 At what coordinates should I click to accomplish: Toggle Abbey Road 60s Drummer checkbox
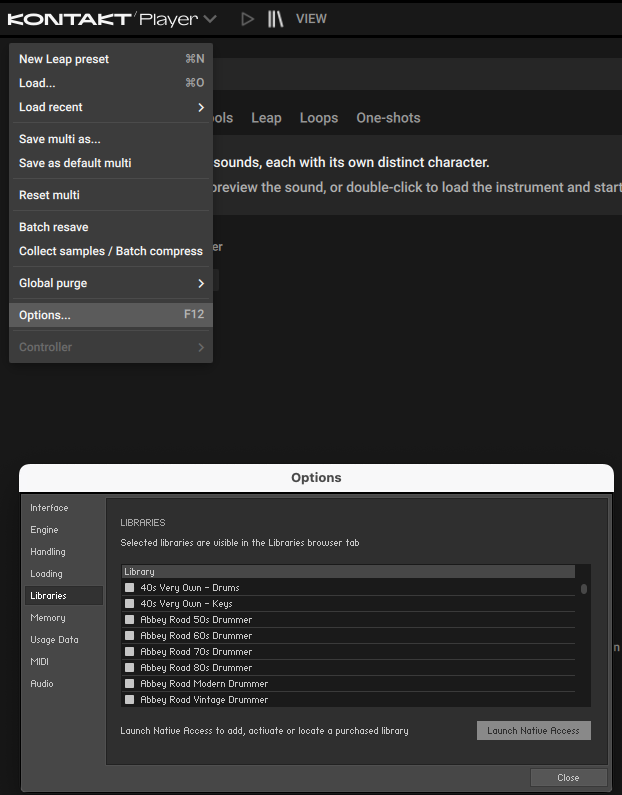[x=129, y=635]
